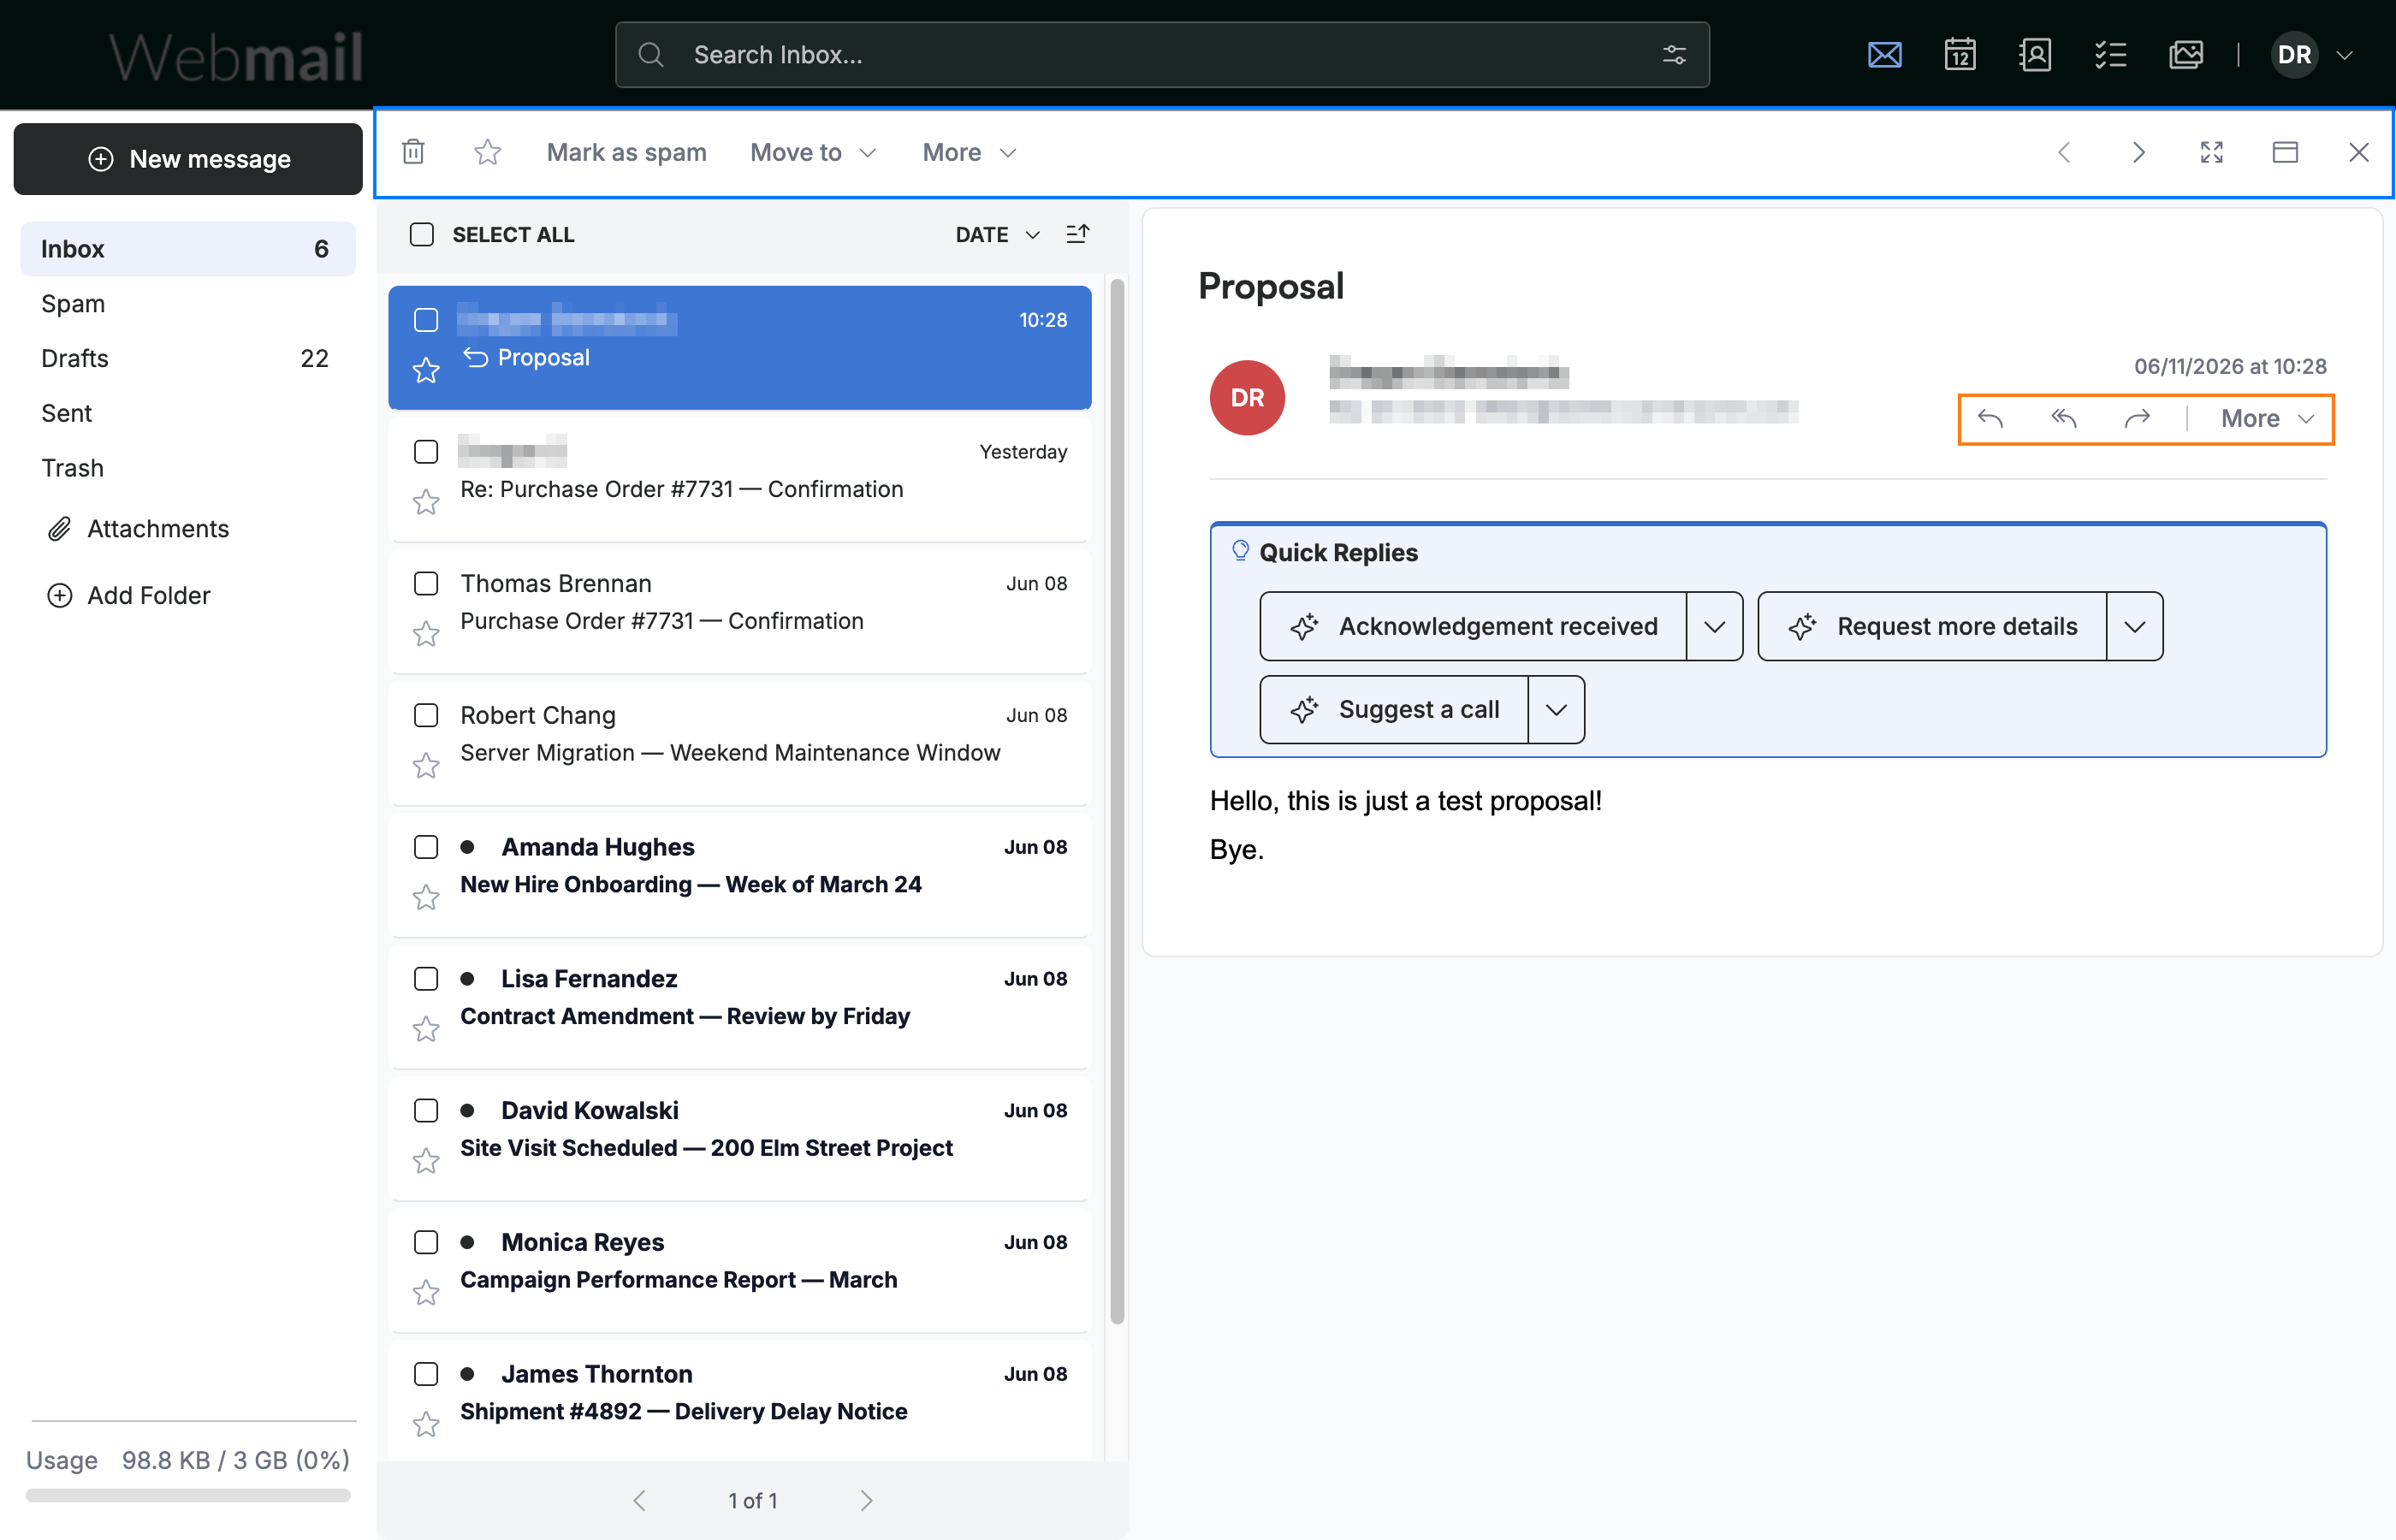
Task: Star the Shipment #4892 email
Action: [426, 1424]
